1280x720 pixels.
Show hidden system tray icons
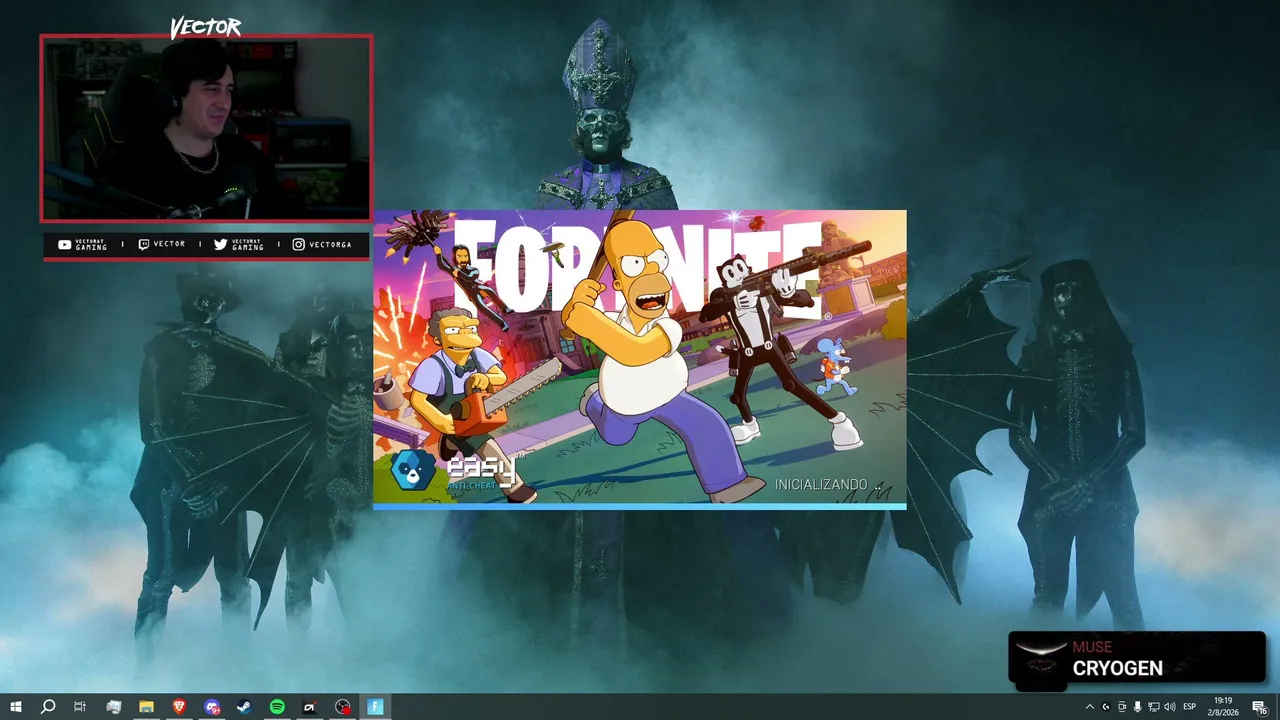1090,707
